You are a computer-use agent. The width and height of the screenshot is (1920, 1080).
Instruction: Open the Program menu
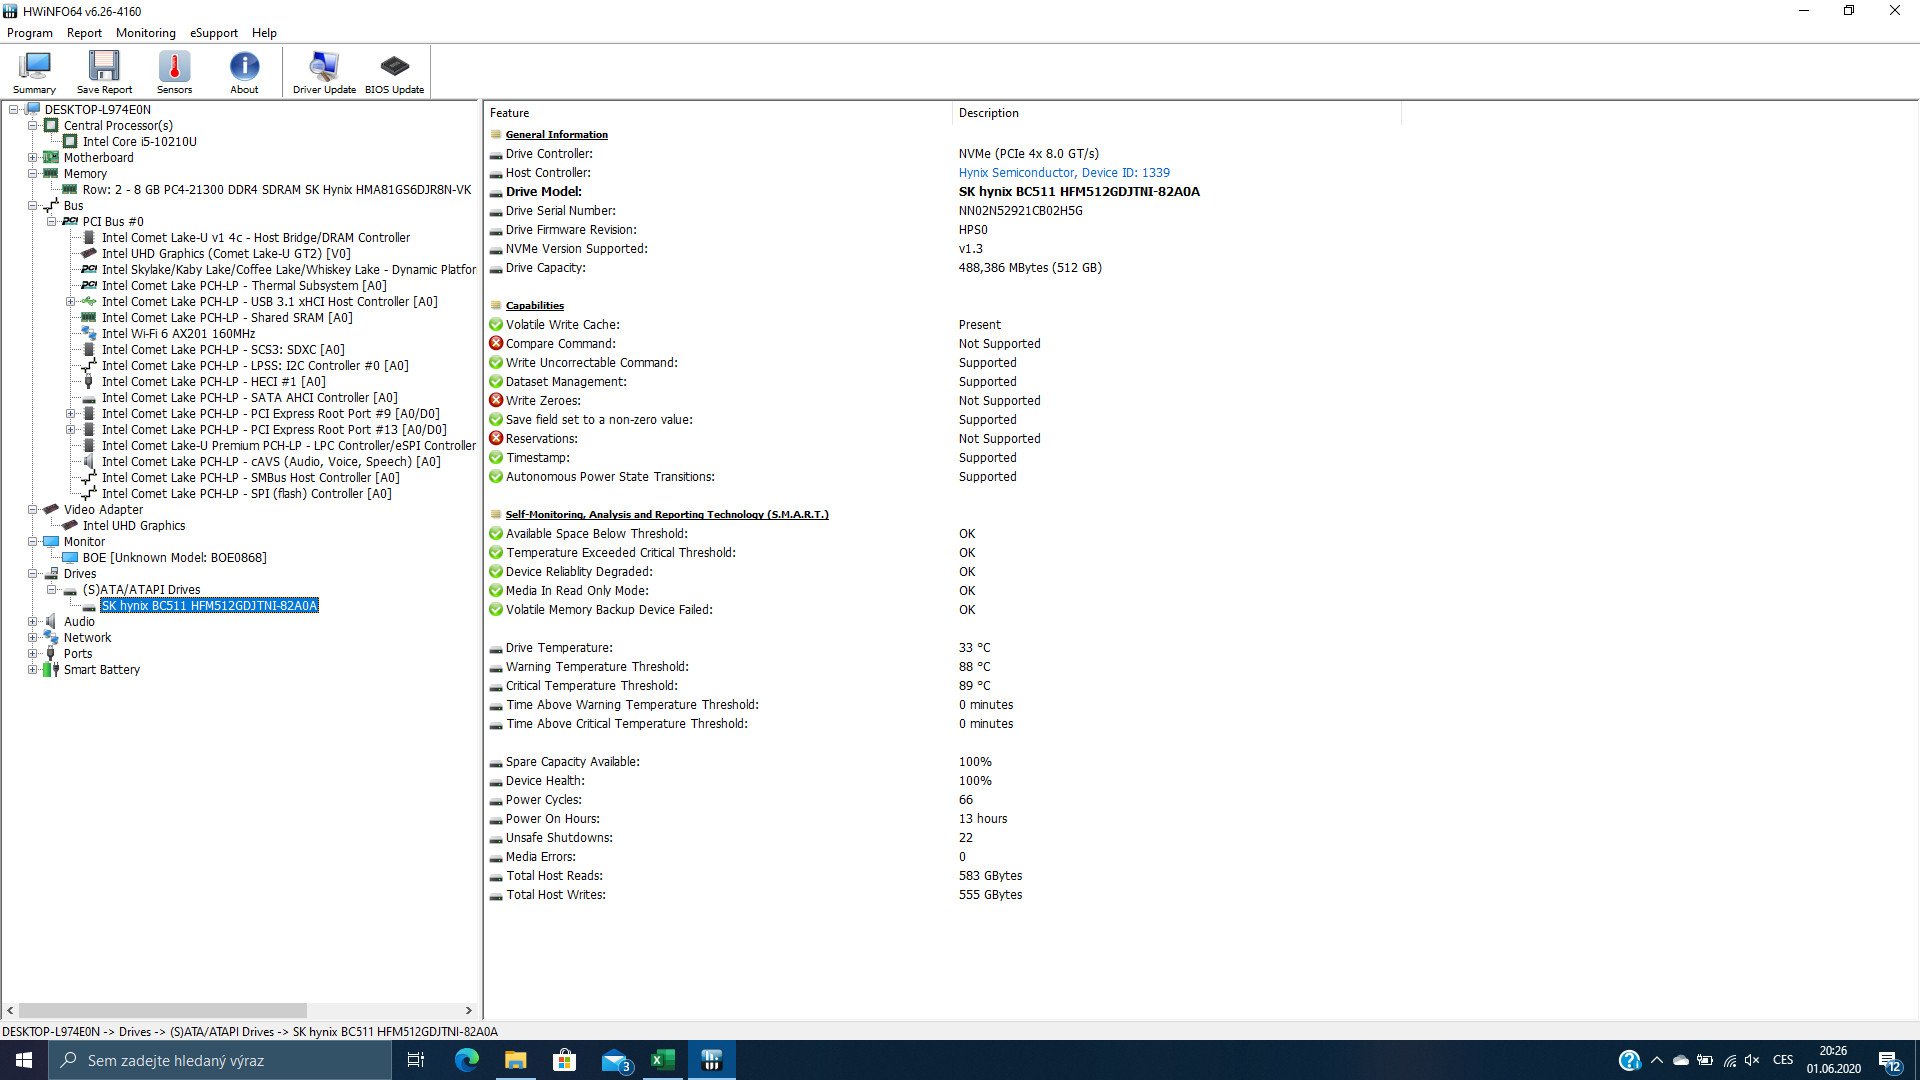(30, 33)
